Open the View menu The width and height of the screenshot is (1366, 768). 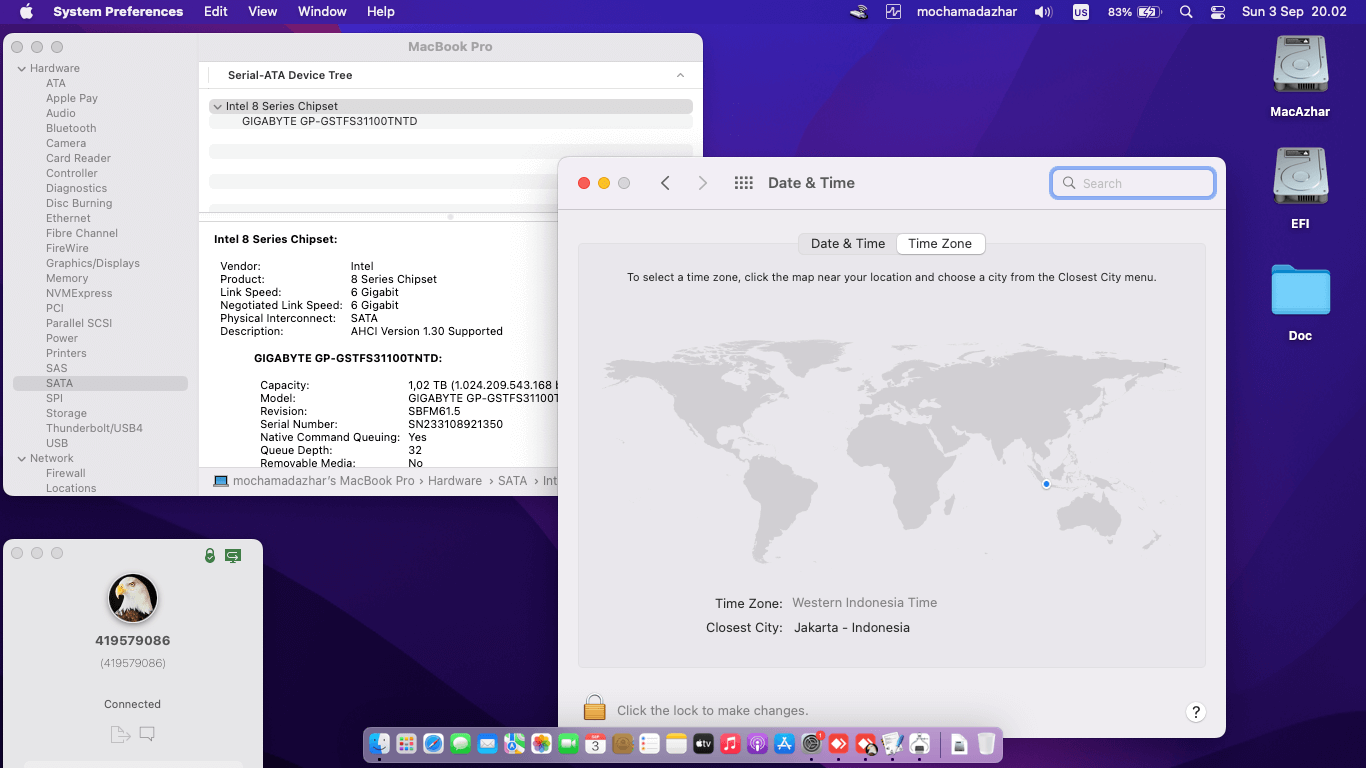tap(263, 12)
